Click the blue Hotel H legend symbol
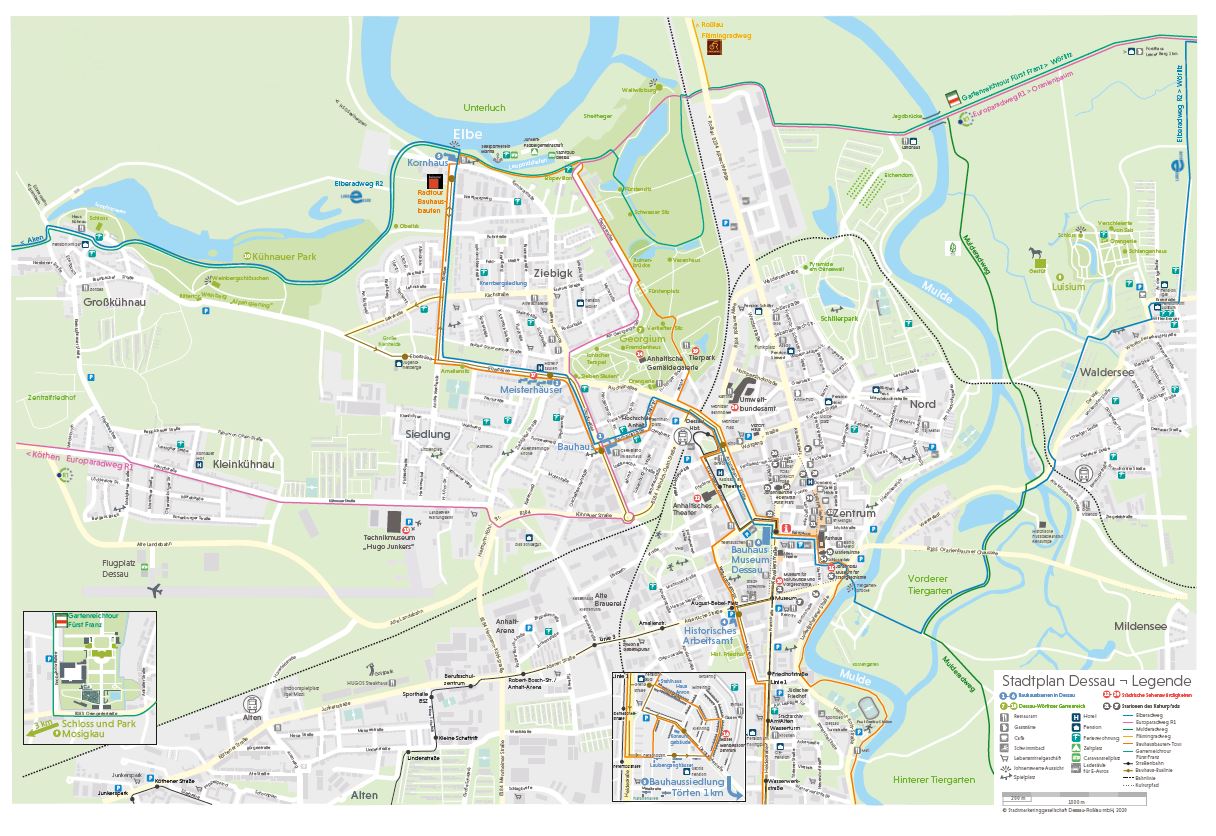The height and width of the screenshot is (836, 1216). pos(1076,717)
